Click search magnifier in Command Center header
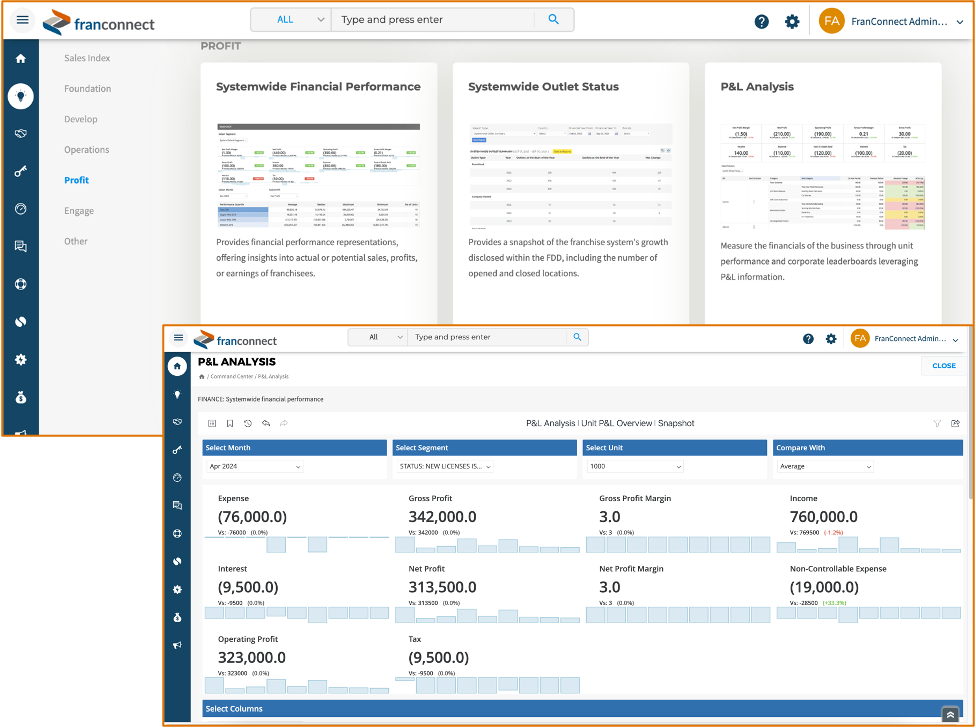 coord(553,19)
